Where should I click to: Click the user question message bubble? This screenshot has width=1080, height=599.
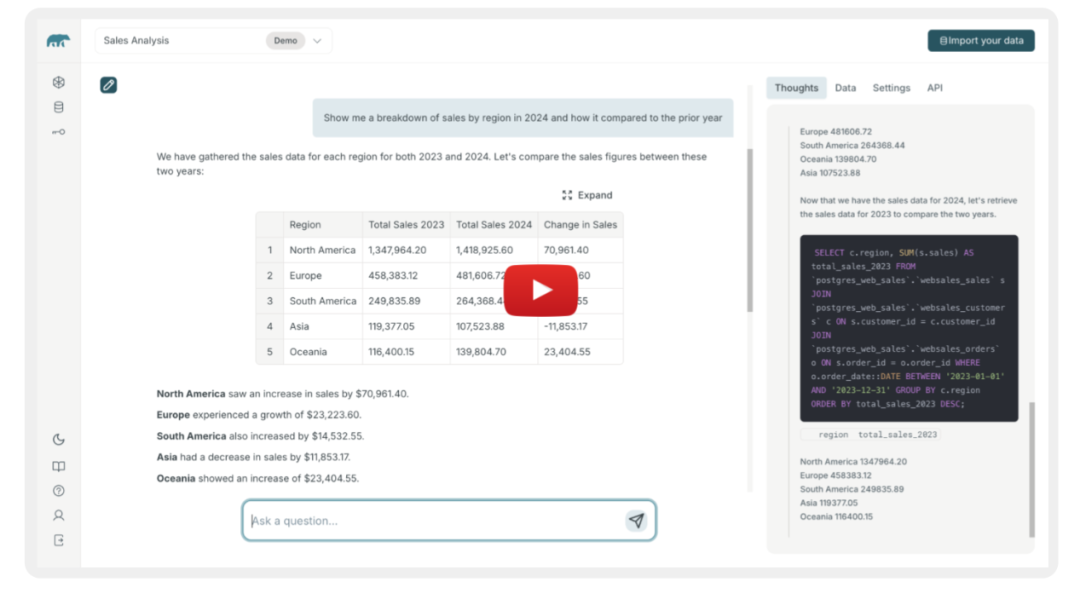coord(523,118)
